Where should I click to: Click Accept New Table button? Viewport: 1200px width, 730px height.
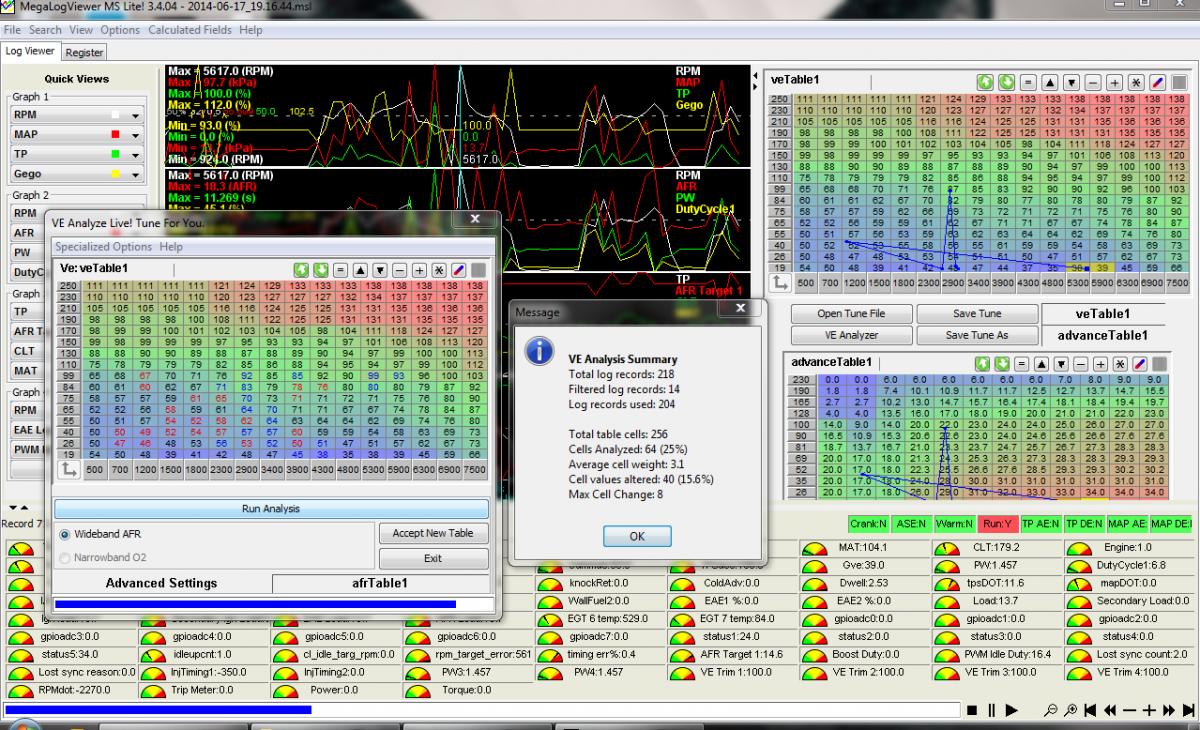tap(433, 533)
